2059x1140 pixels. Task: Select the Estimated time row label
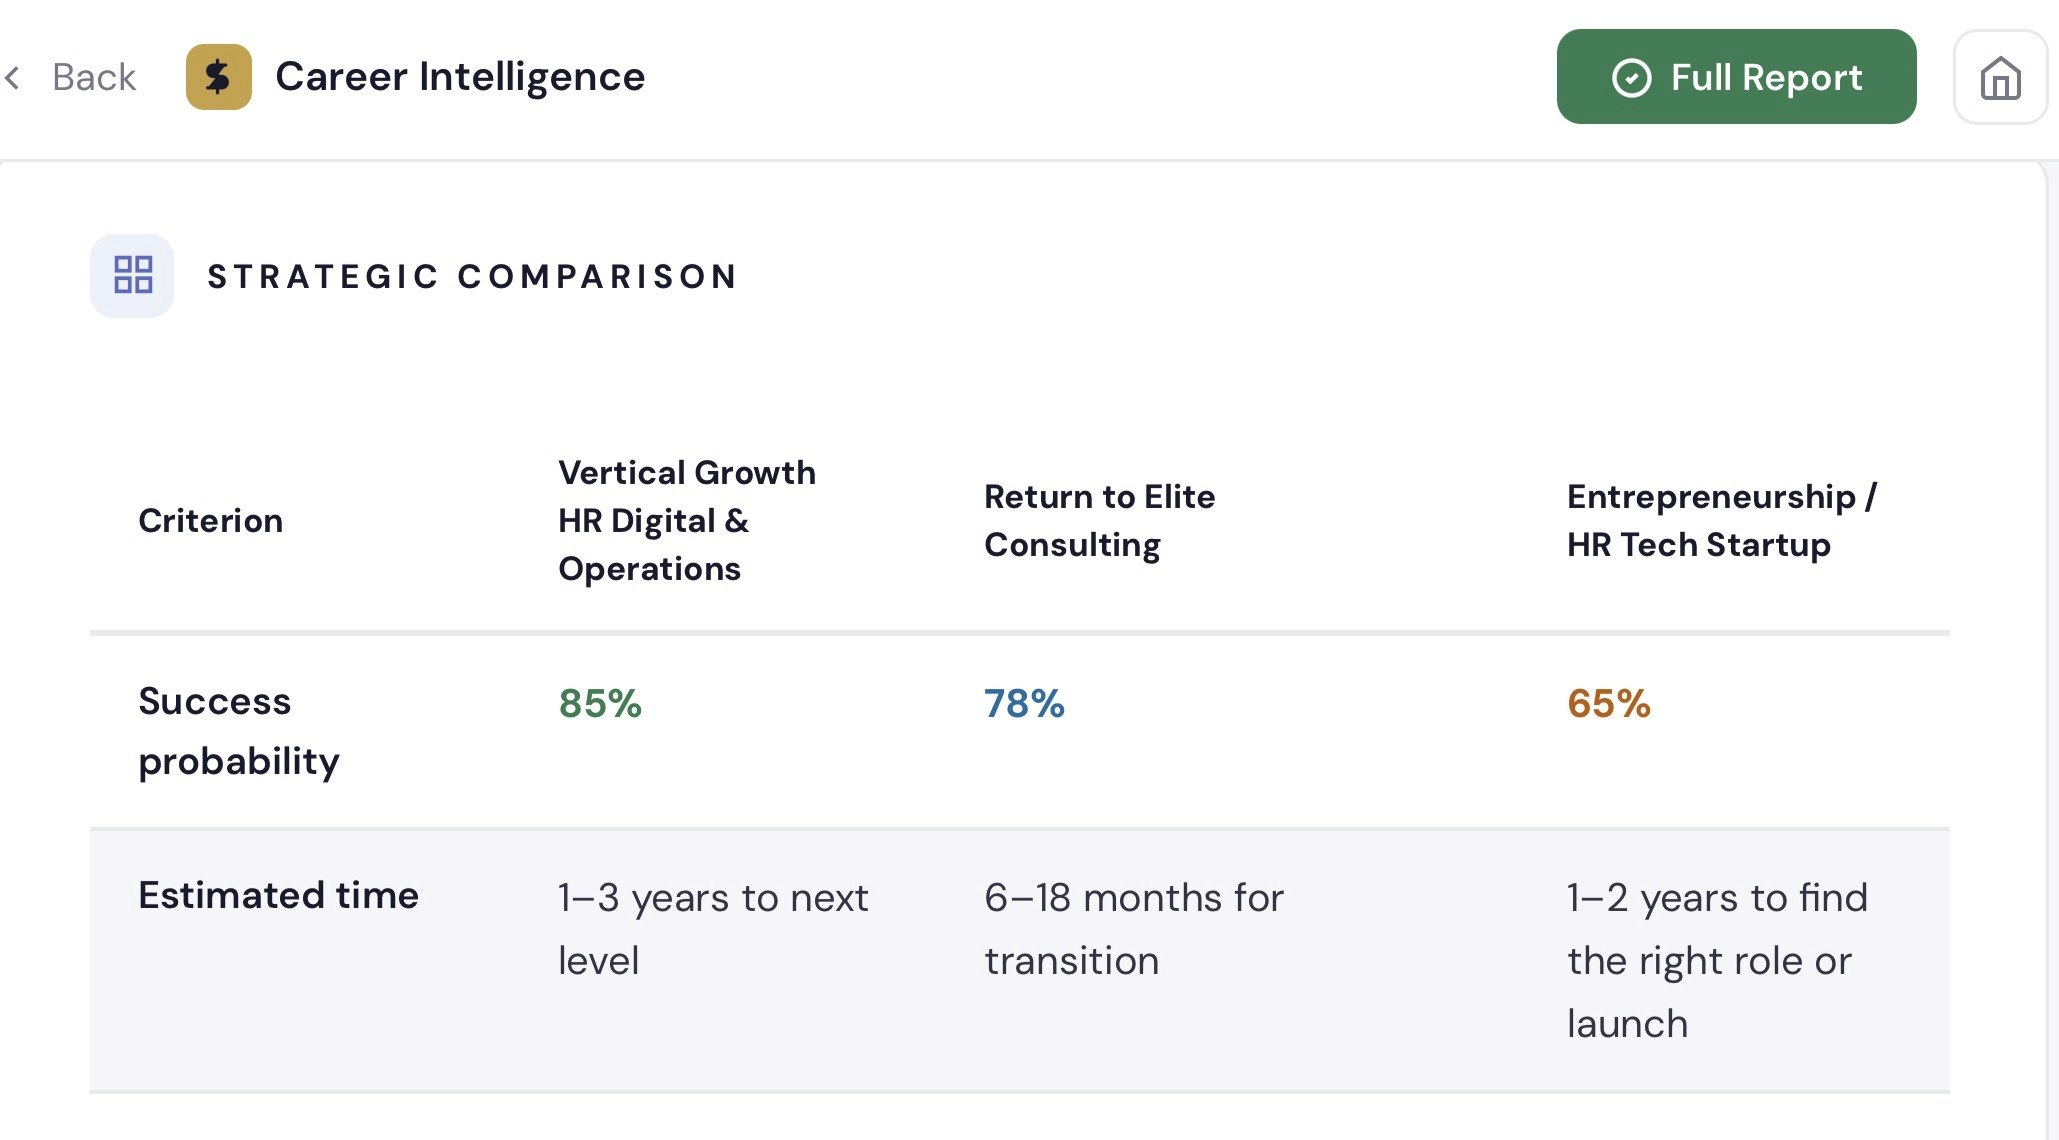pos(278,895)
